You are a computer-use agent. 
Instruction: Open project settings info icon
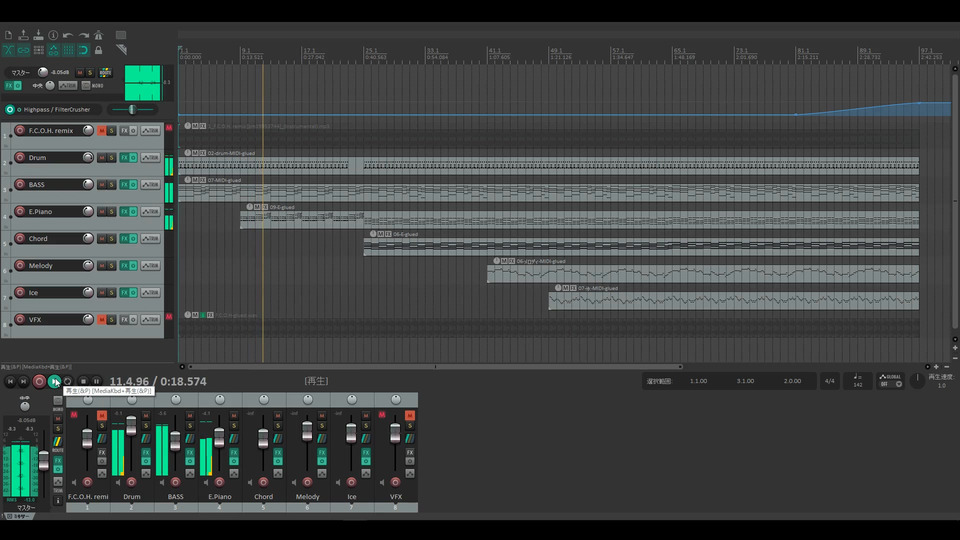53,36
